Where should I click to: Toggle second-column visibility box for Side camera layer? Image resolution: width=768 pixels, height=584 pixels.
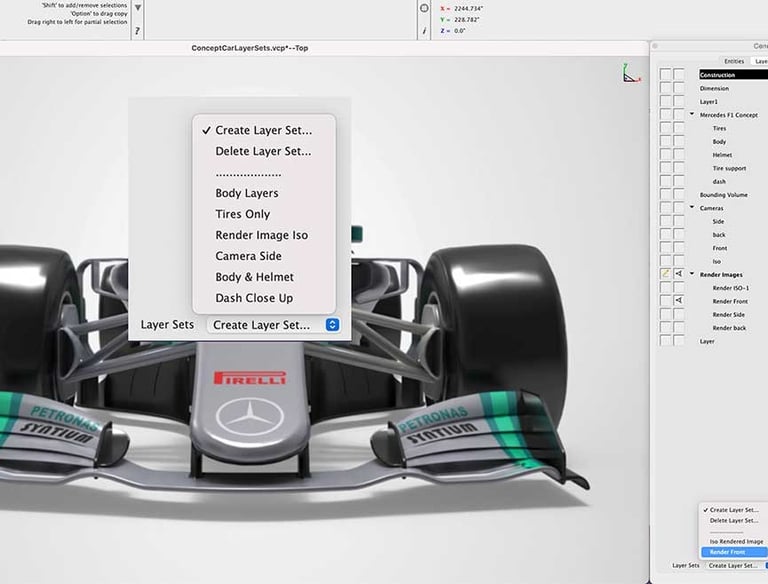[x=679, y=221]
